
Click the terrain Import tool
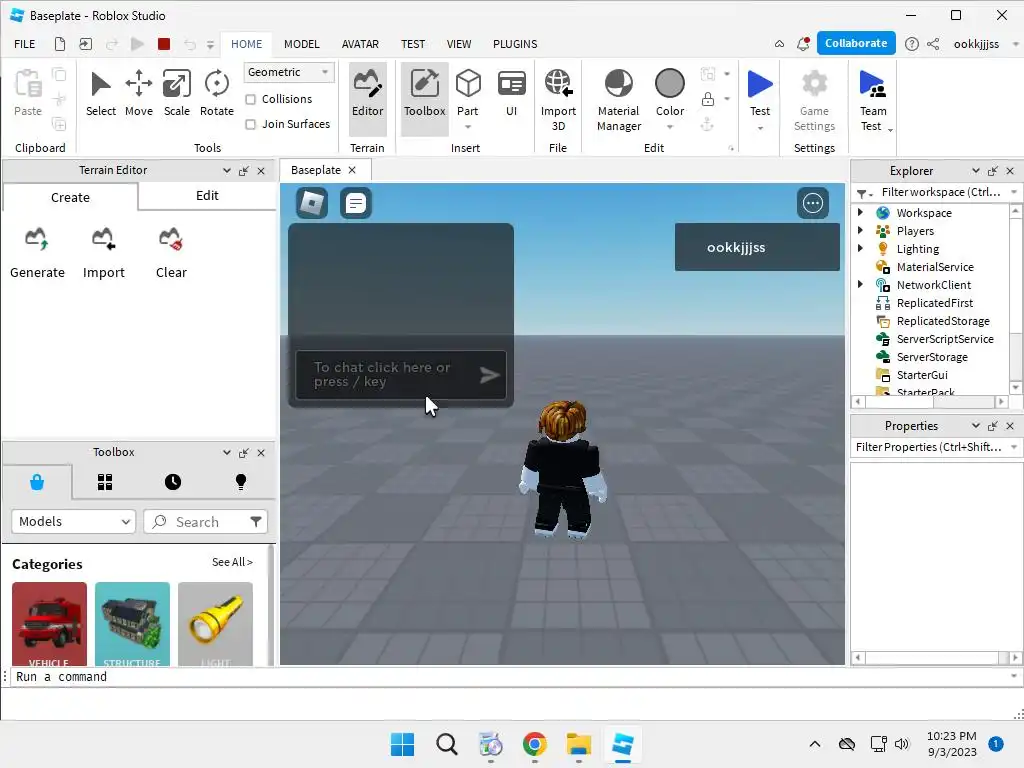103,253
